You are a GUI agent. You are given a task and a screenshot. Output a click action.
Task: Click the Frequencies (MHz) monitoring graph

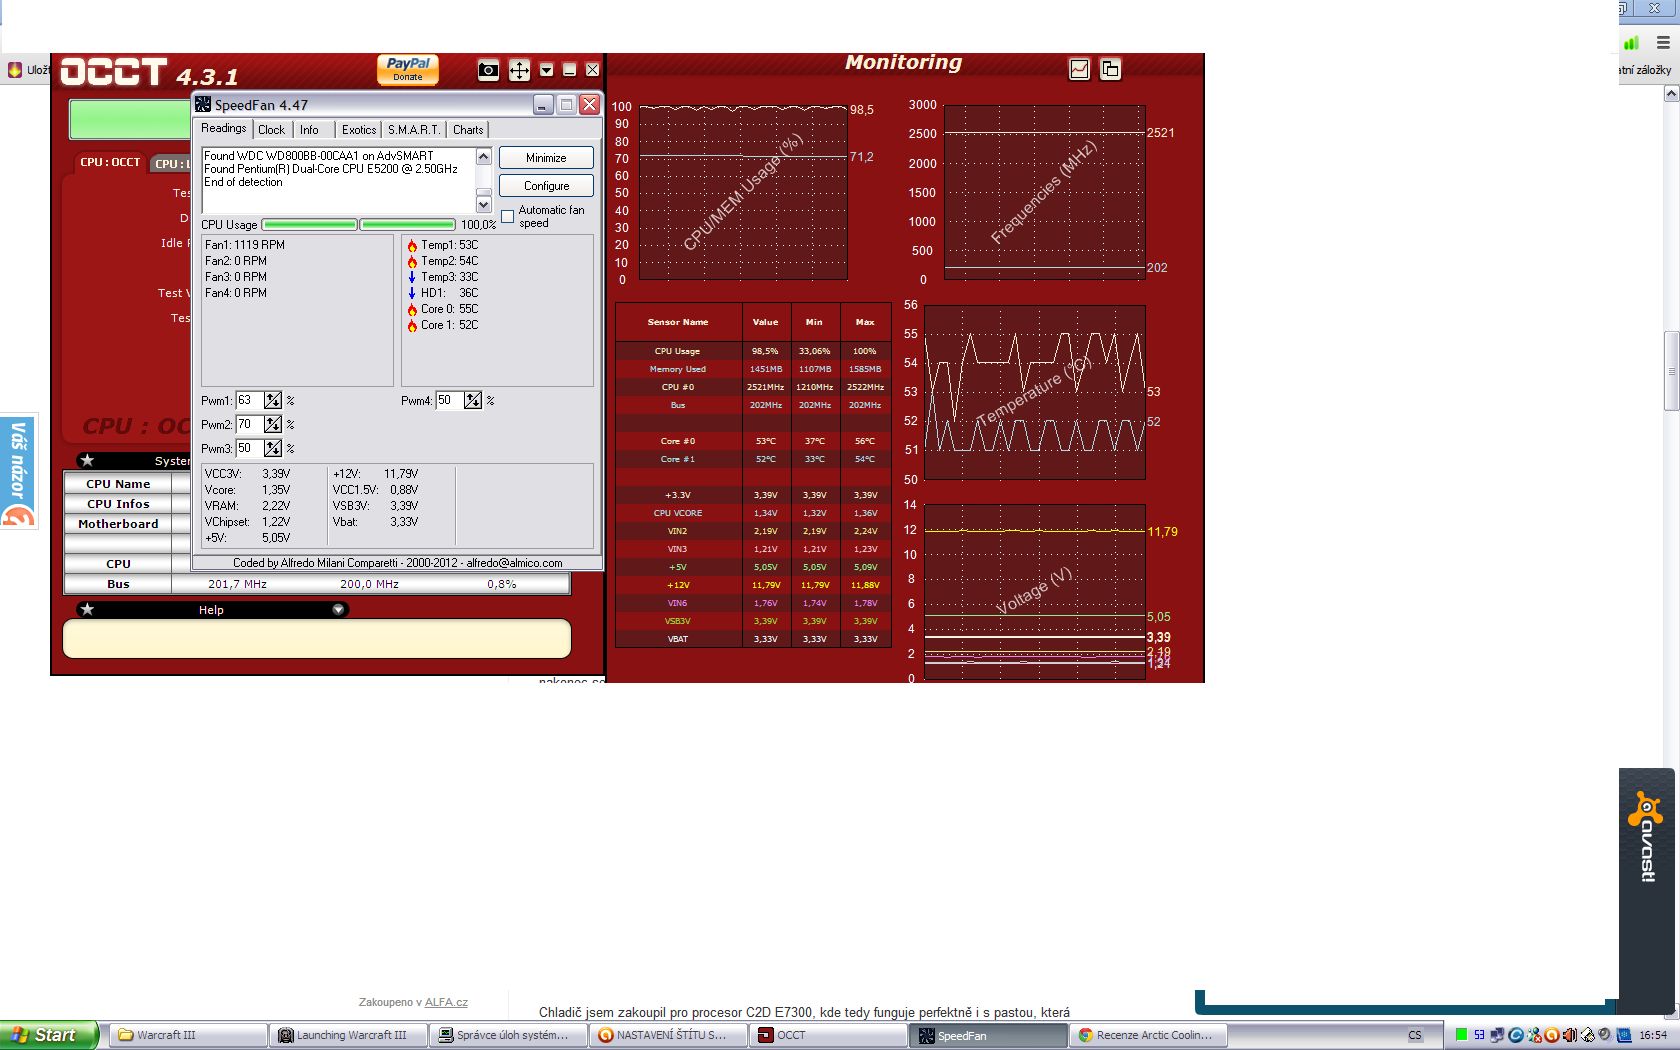1044,192
